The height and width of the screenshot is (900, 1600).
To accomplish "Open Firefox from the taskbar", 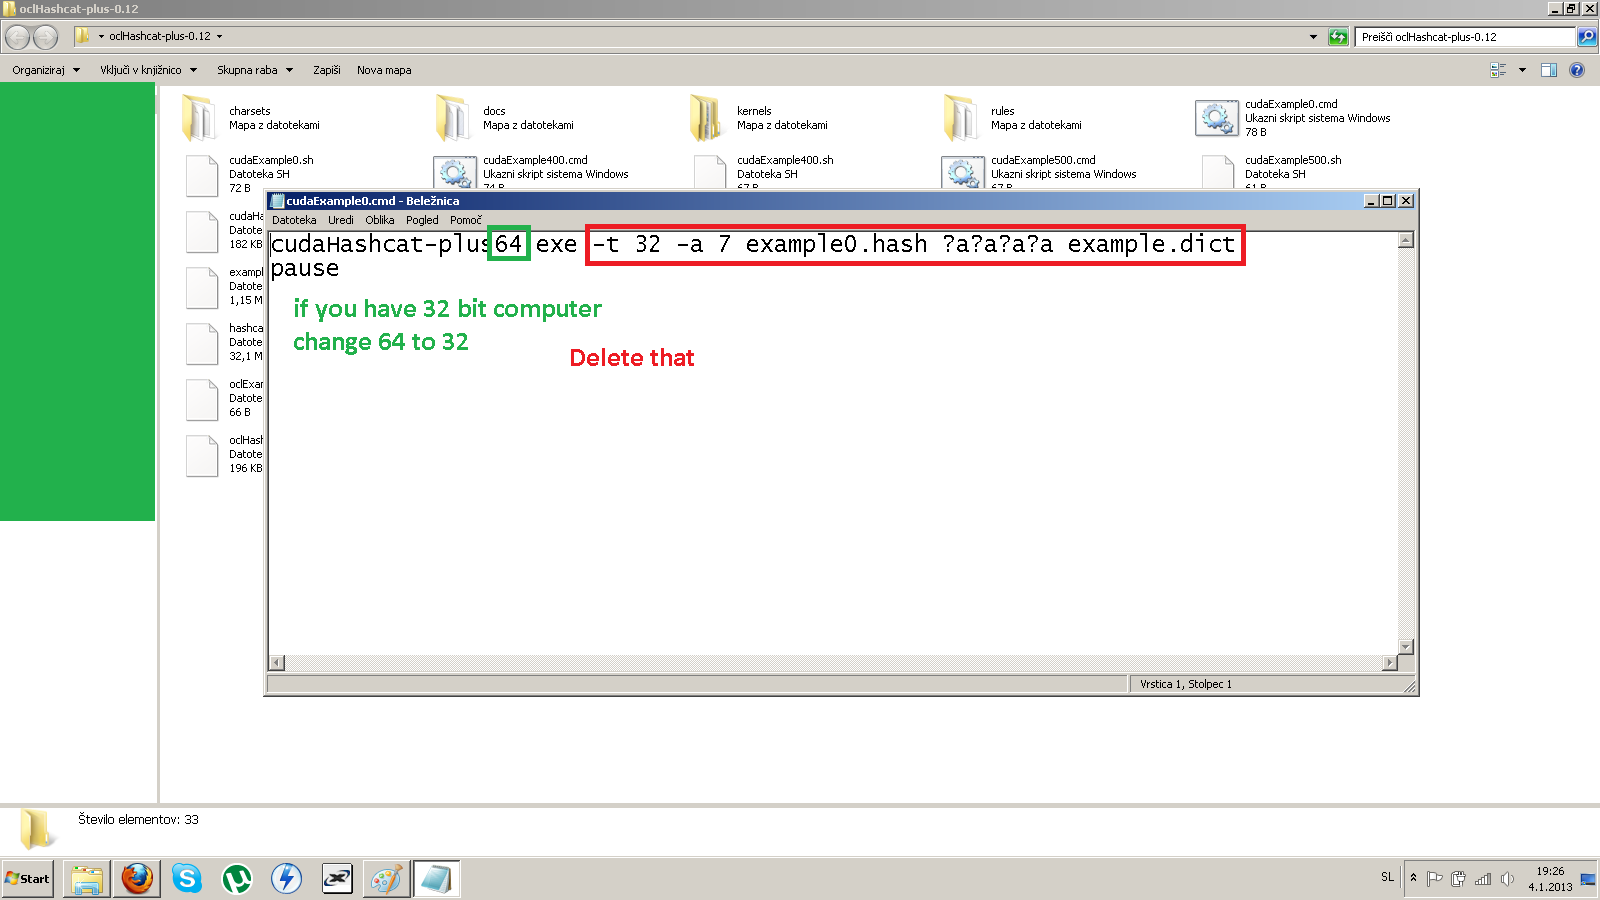I will [137, 879].
